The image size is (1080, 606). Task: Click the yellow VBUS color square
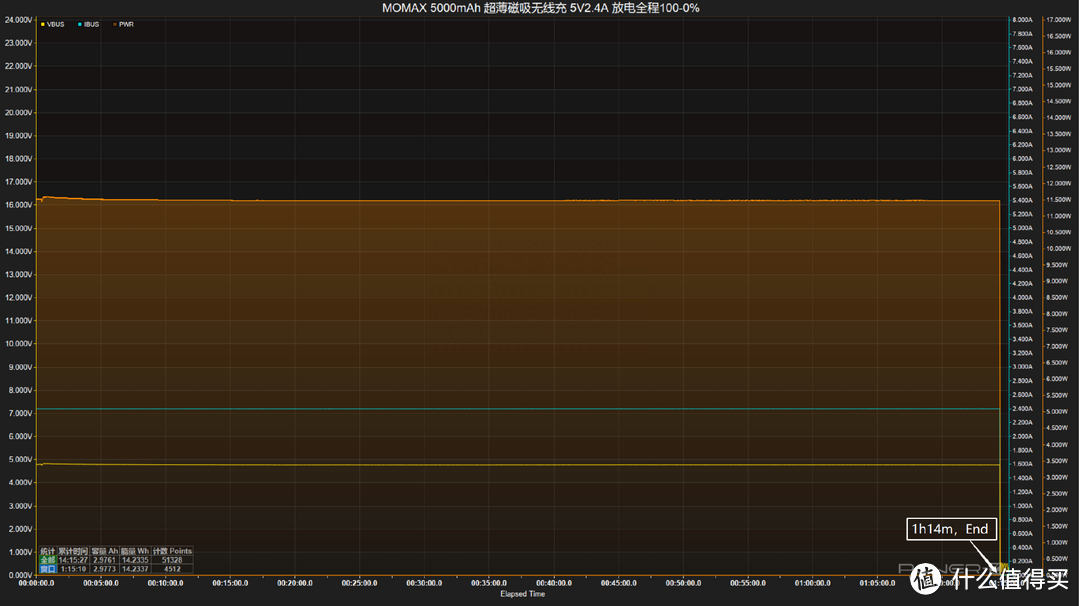click(x=43, y=24)
